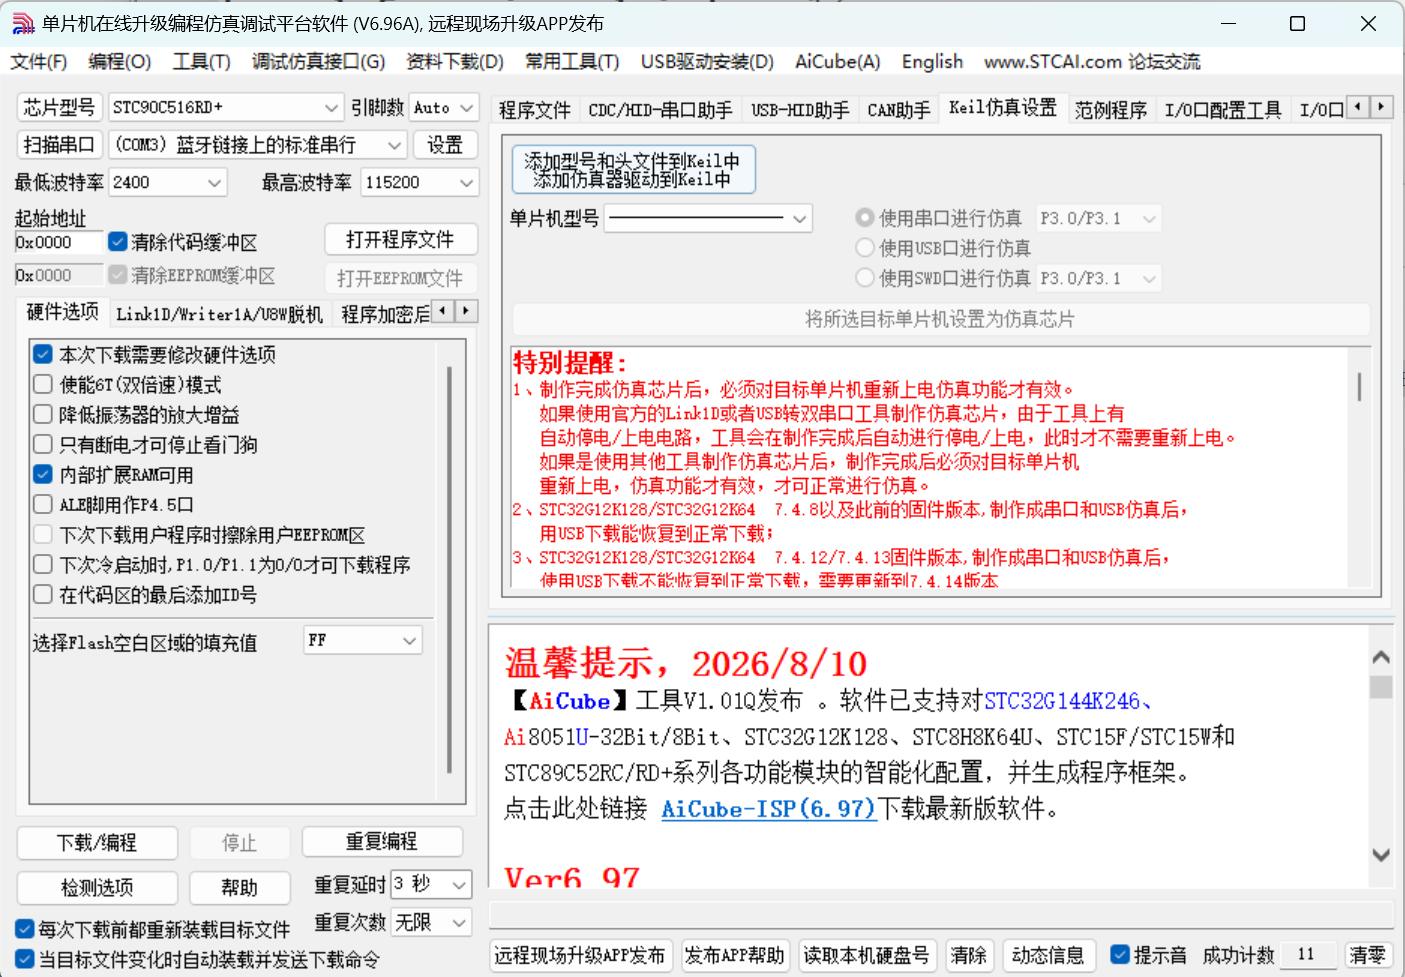Screen dimensions: 1405x977
Task: Open the AiCube-ISP(6.97) download link
Action: pos(769,809)
